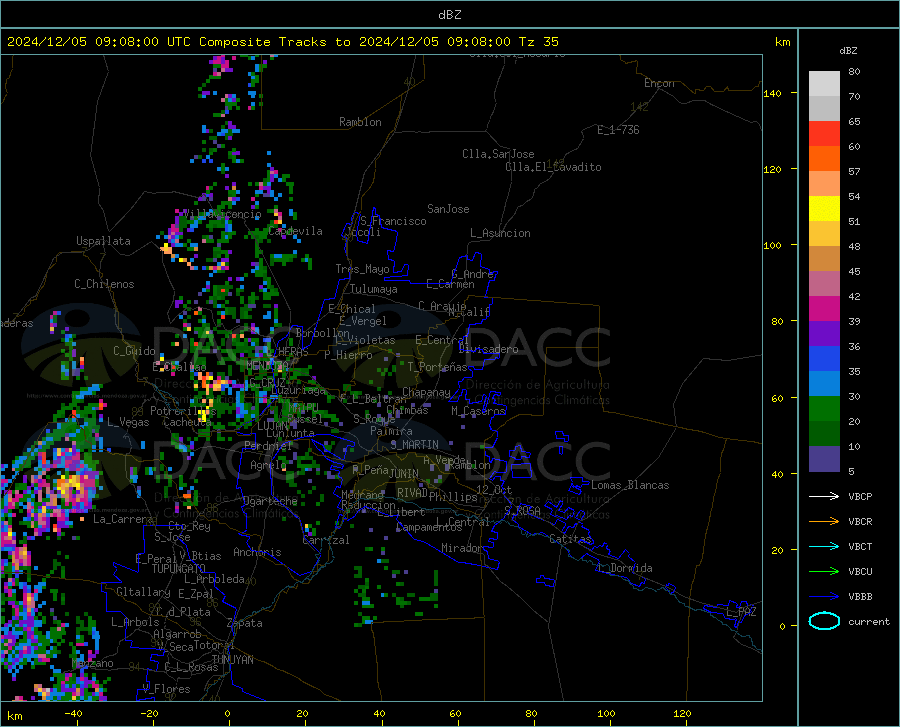Click the 'RIVAD' map label
900x727 pixels.
[412, 492]
